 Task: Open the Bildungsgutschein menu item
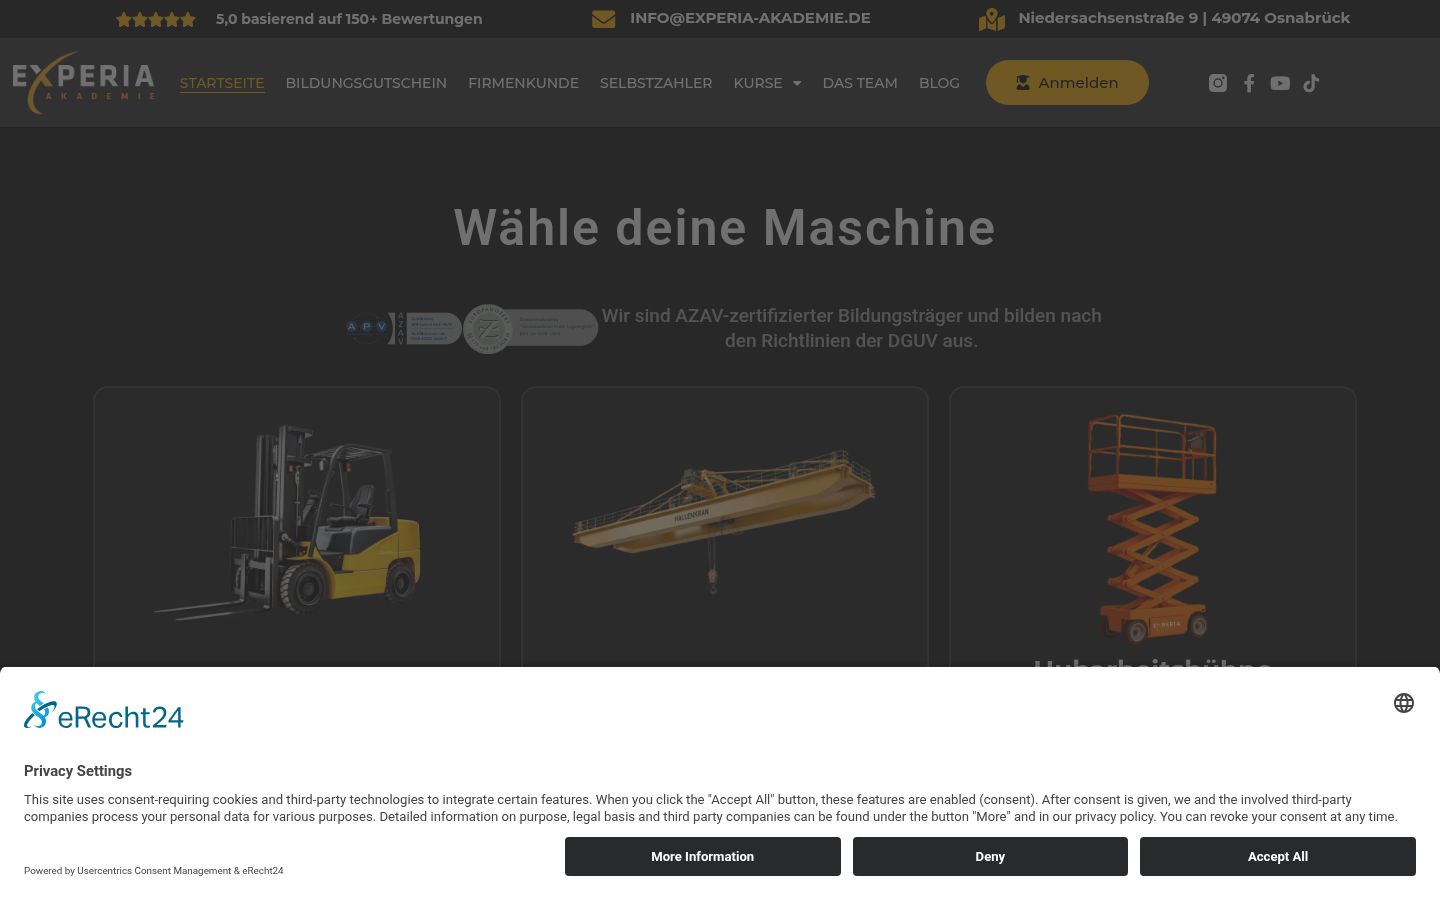click(x=366, y=83)
